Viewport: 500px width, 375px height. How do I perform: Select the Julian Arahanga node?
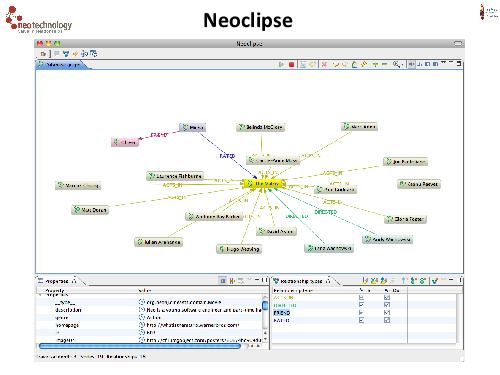[158, 242]
